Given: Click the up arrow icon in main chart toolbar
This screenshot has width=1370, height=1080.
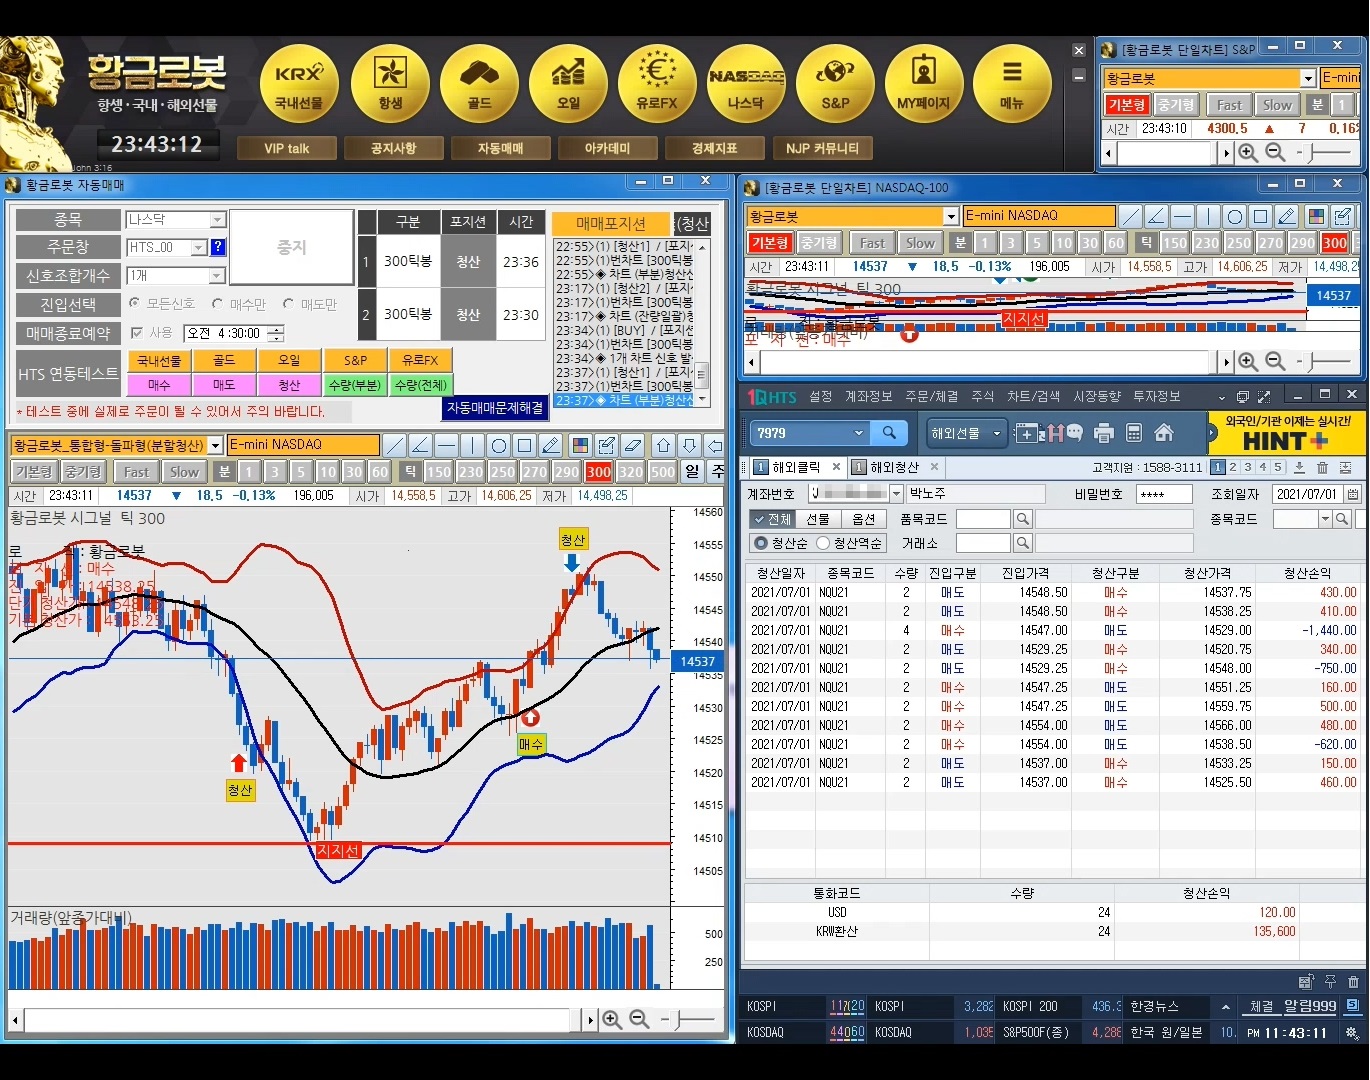Looking at the screenshot, I should pos(663,445).
